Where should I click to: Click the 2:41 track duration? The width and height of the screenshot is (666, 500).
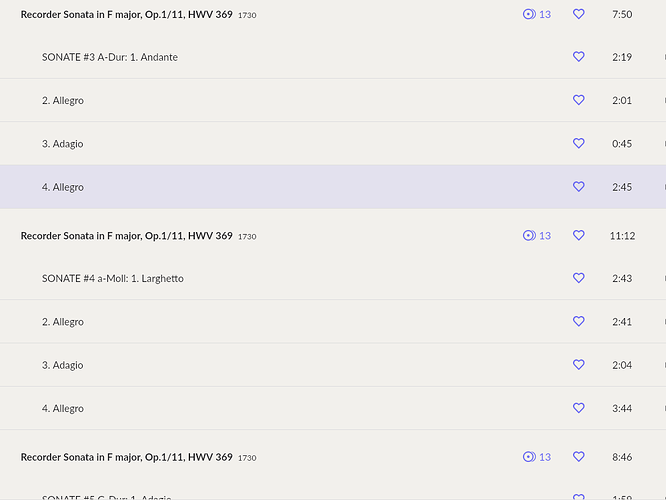tap(622, 322)
